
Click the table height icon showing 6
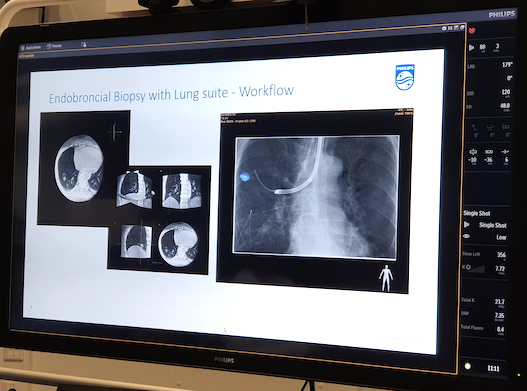point(505,152)
